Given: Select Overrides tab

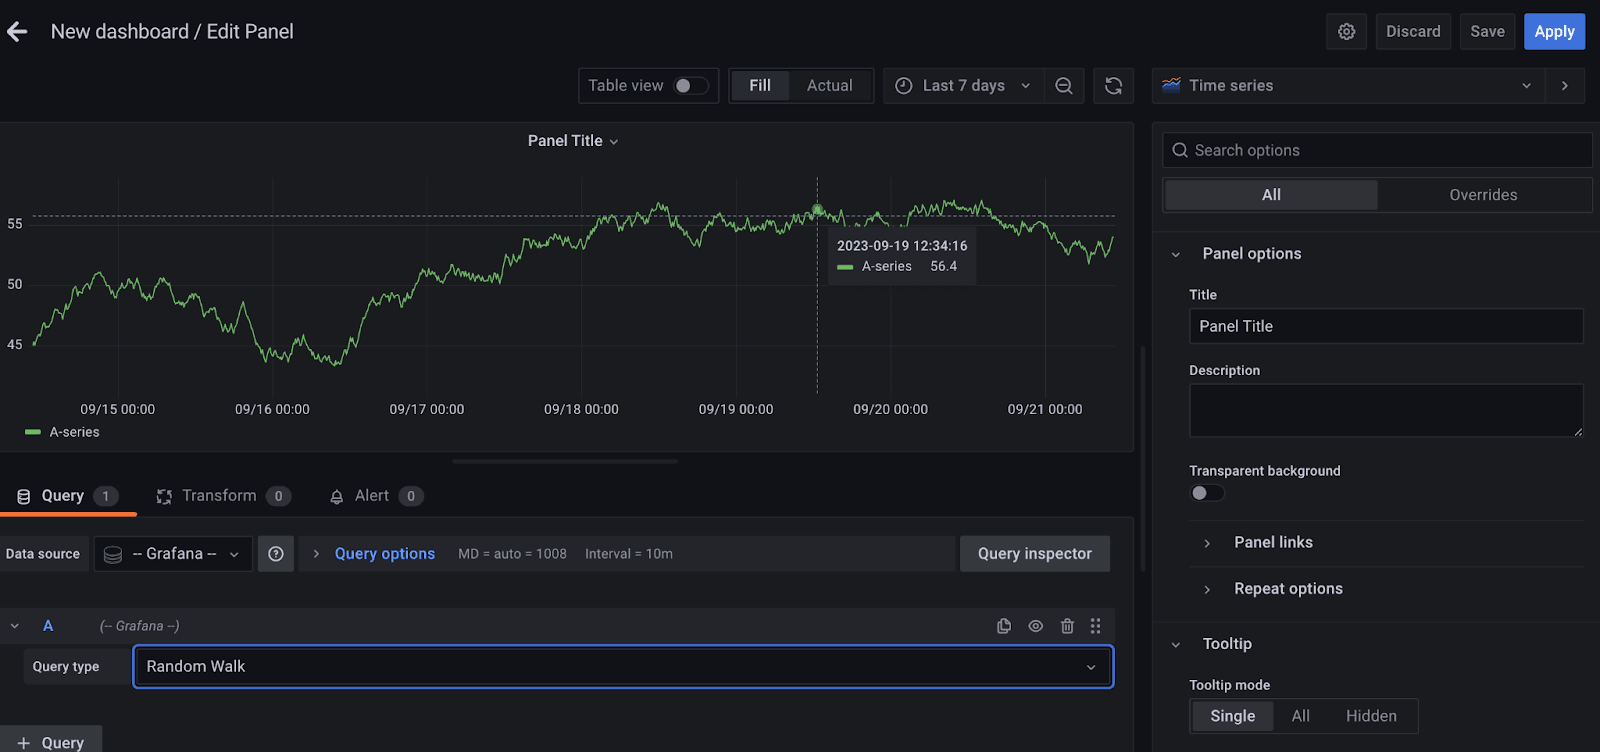Looking at the screenshot, I should click(1483, 195).
